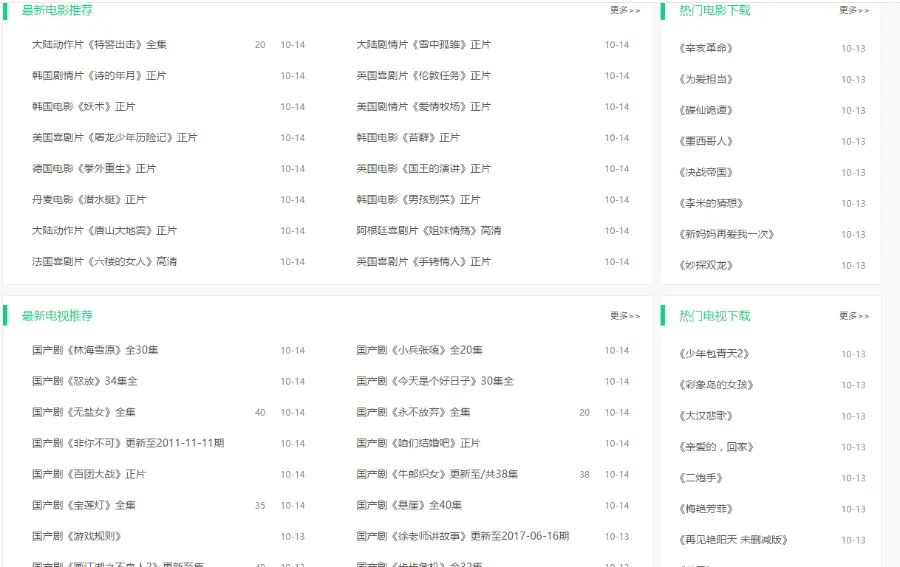Click the 最新电视推荐 section heading
This screenshot has height=567, width=900.
point(57,316)
